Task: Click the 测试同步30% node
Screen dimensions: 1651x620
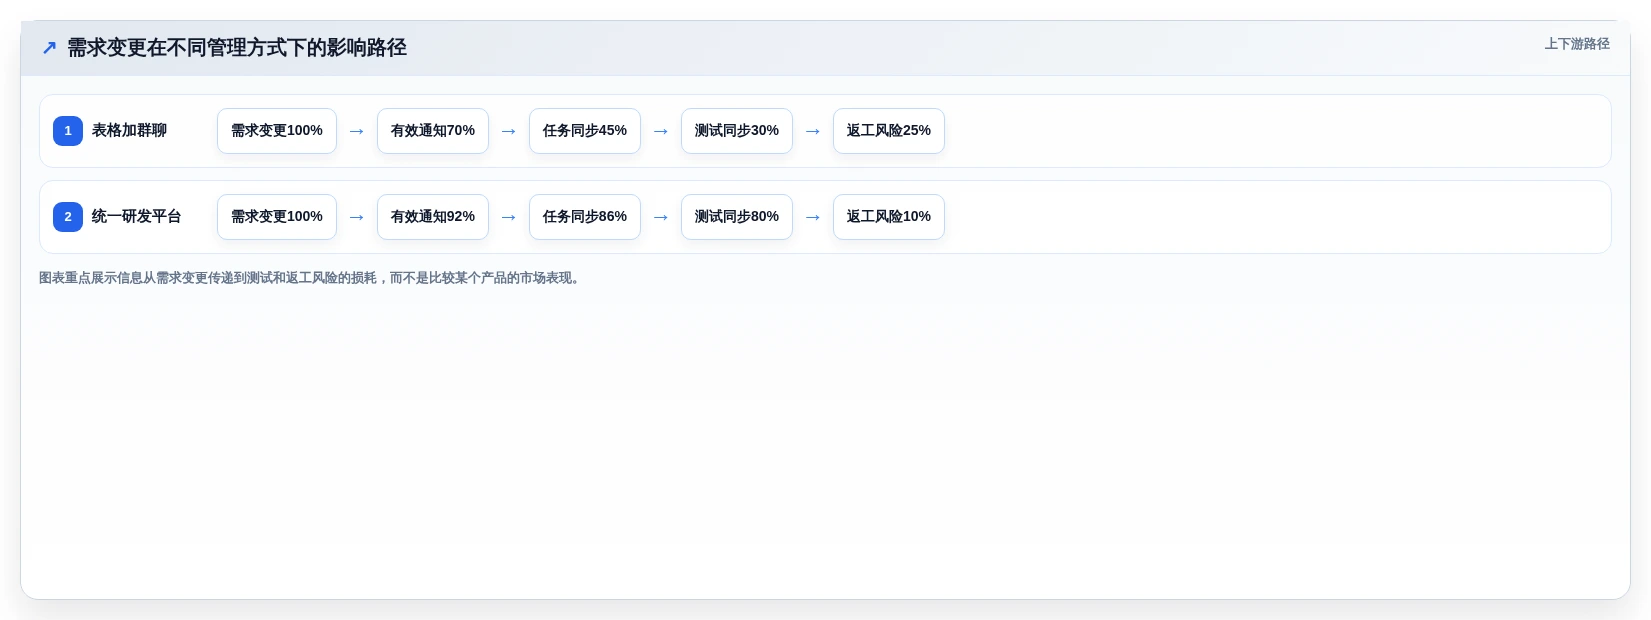Action: pyautogui.click(x=737, y=131)
